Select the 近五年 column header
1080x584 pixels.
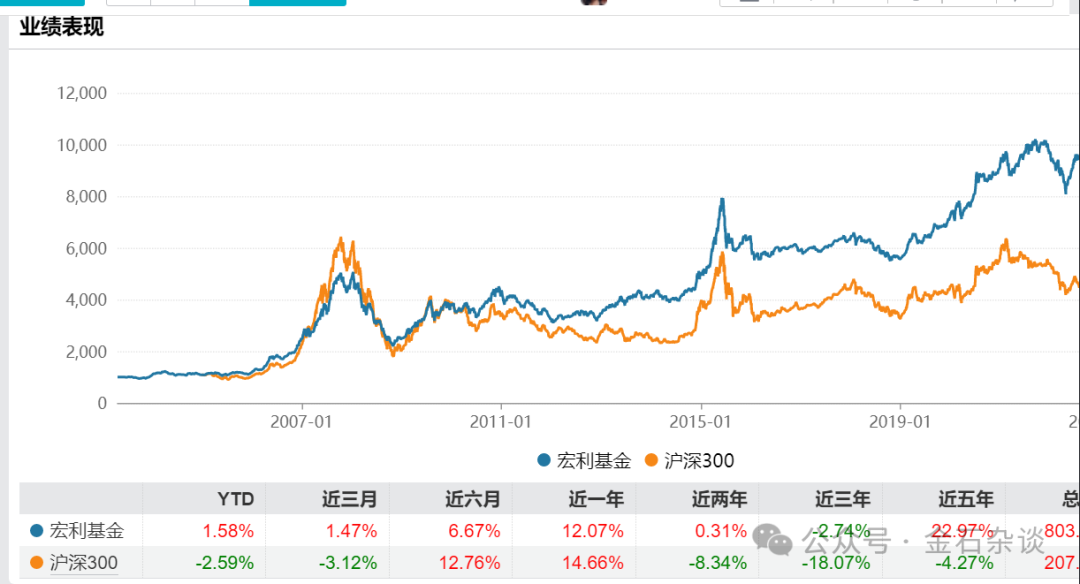click(x=966, y=498)
